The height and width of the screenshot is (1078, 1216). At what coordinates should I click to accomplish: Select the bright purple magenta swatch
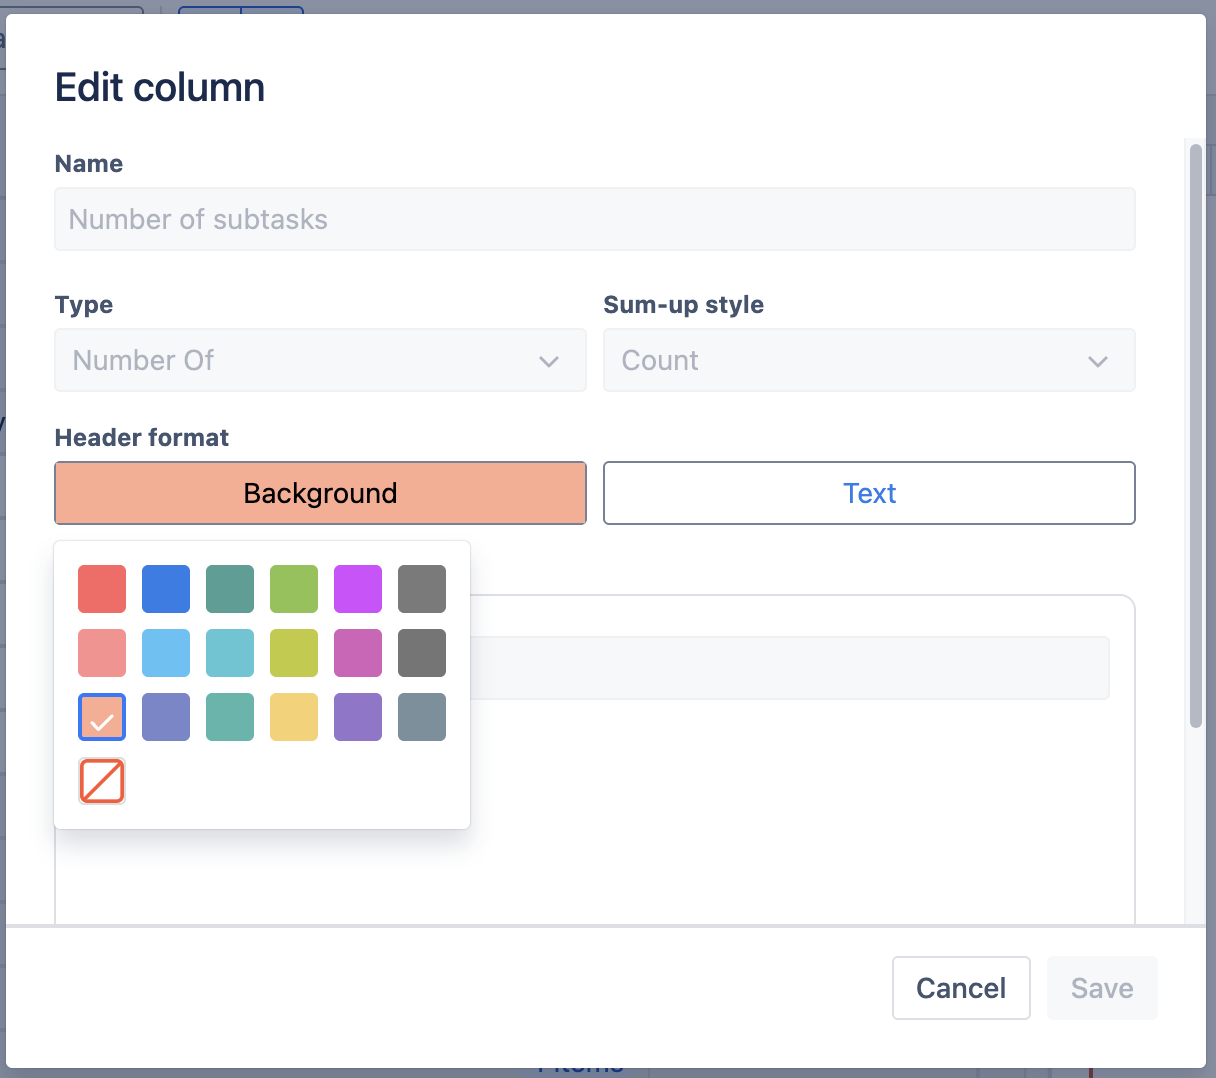click(x=358, y=589)
